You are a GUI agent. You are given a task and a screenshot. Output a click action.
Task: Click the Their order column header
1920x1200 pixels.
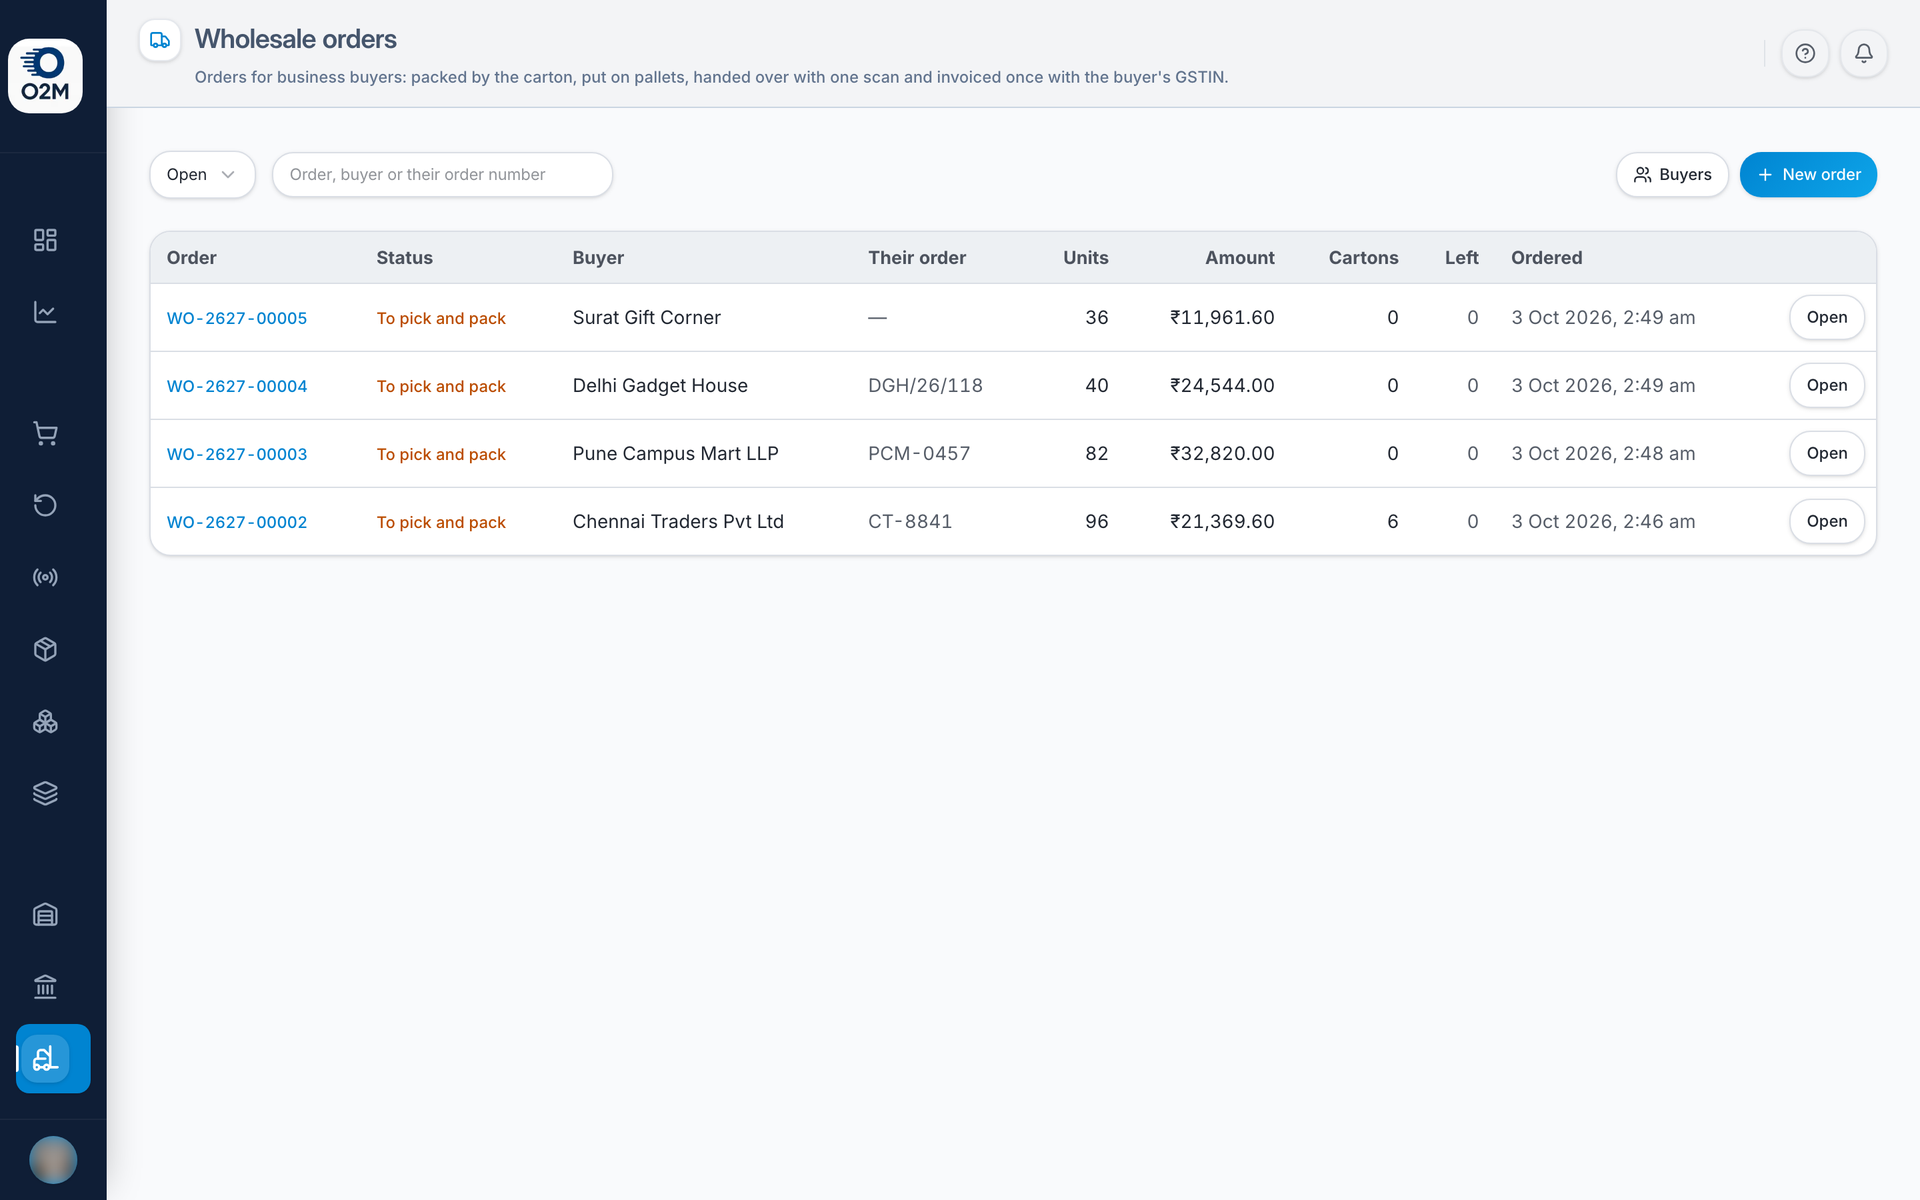coord(917,258)
